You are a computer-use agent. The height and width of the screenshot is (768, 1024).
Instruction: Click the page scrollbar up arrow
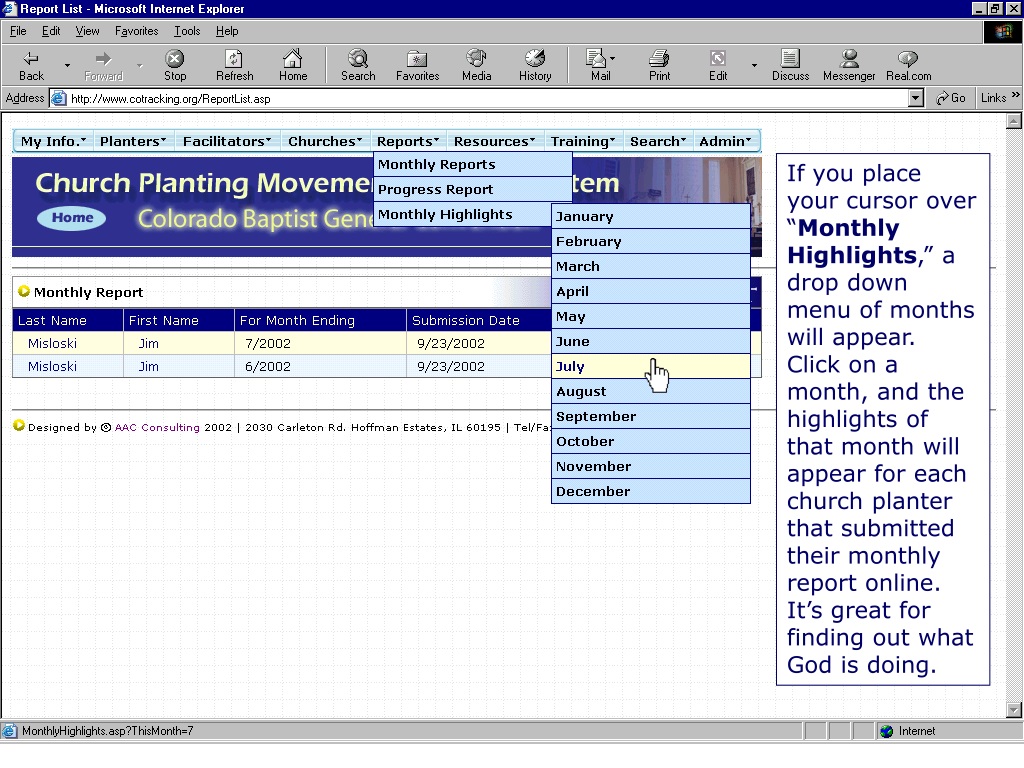tap(1014, 121)
